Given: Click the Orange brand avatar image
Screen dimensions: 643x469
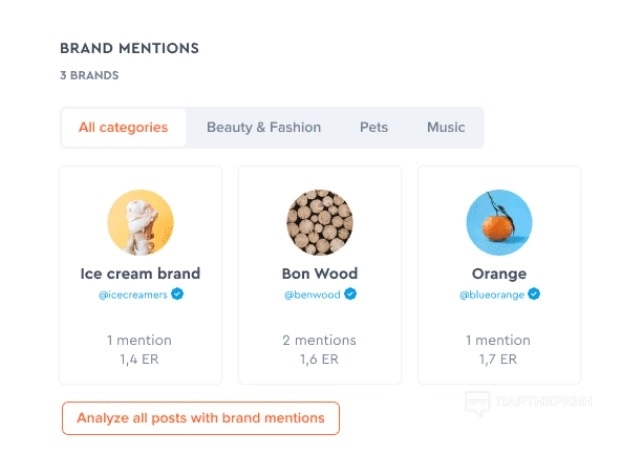Looking at the screenshot, I should [x=499, y=223].
